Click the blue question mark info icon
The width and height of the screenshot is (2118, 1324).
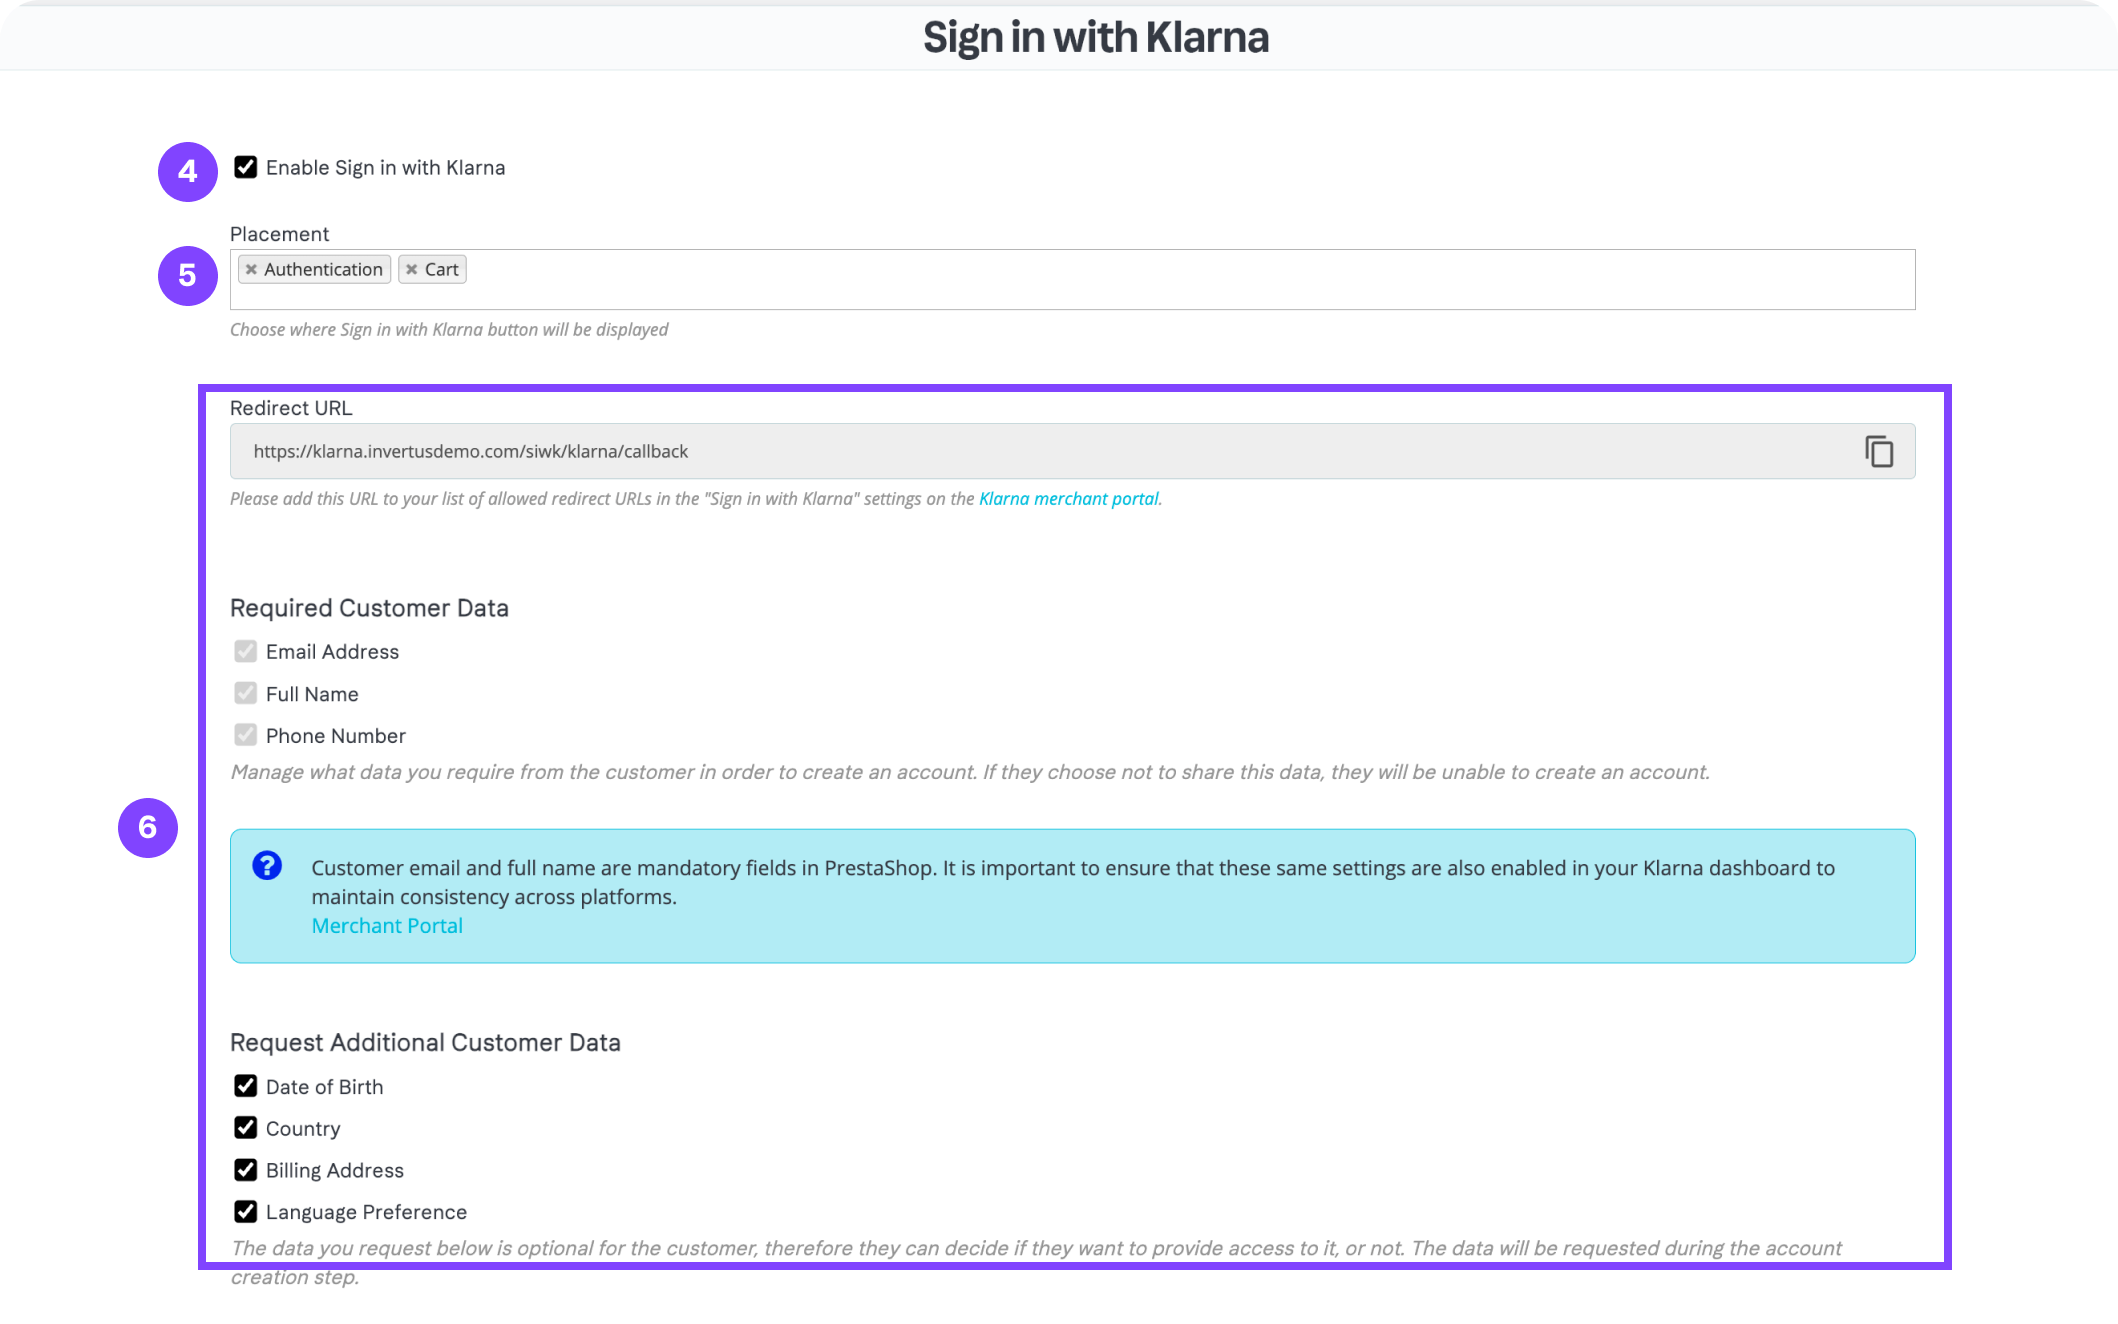pyautogui.click(x=267, y=866)
